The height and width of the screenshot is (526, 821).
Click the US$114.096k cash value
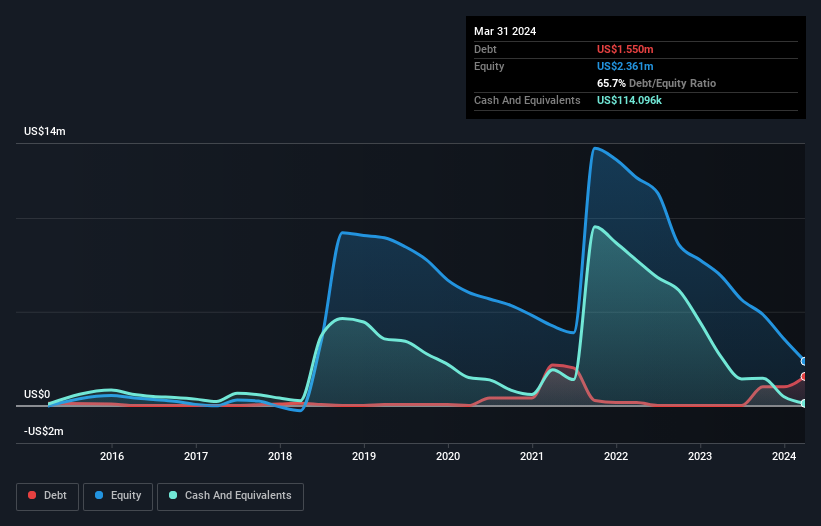[629, 100]
